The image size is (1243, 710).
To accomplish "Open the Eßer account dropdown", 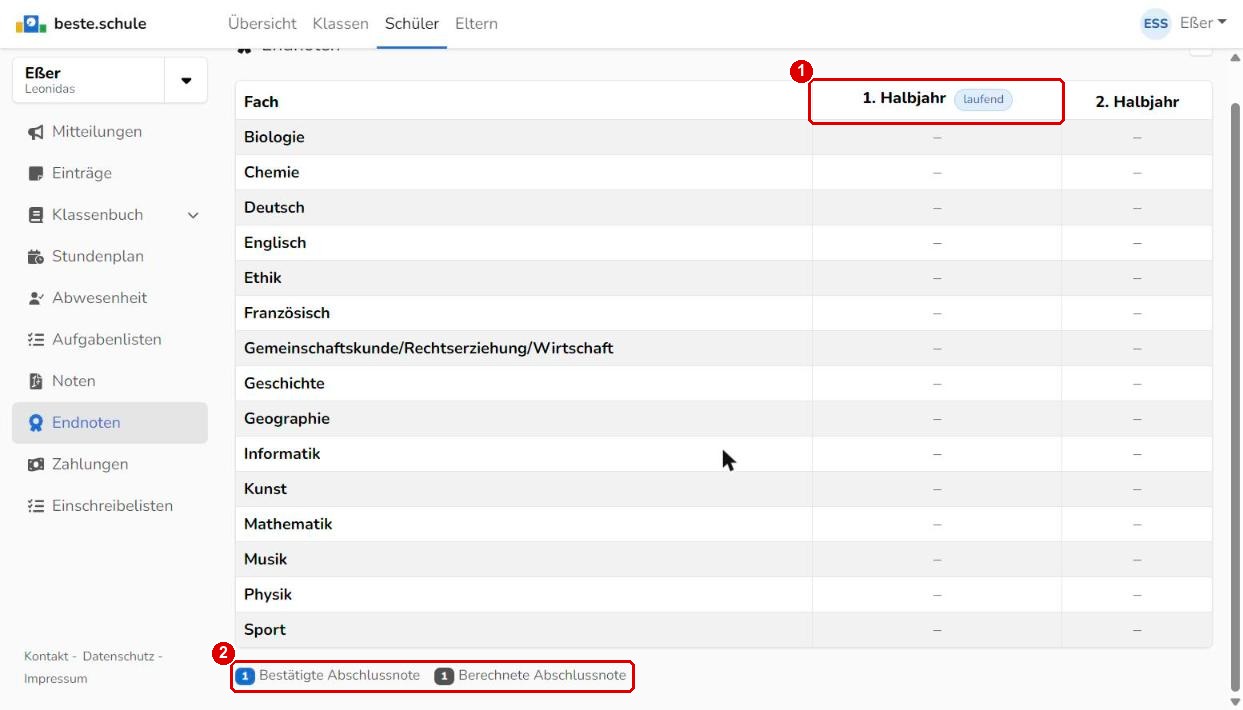I will click(1203, 23).
